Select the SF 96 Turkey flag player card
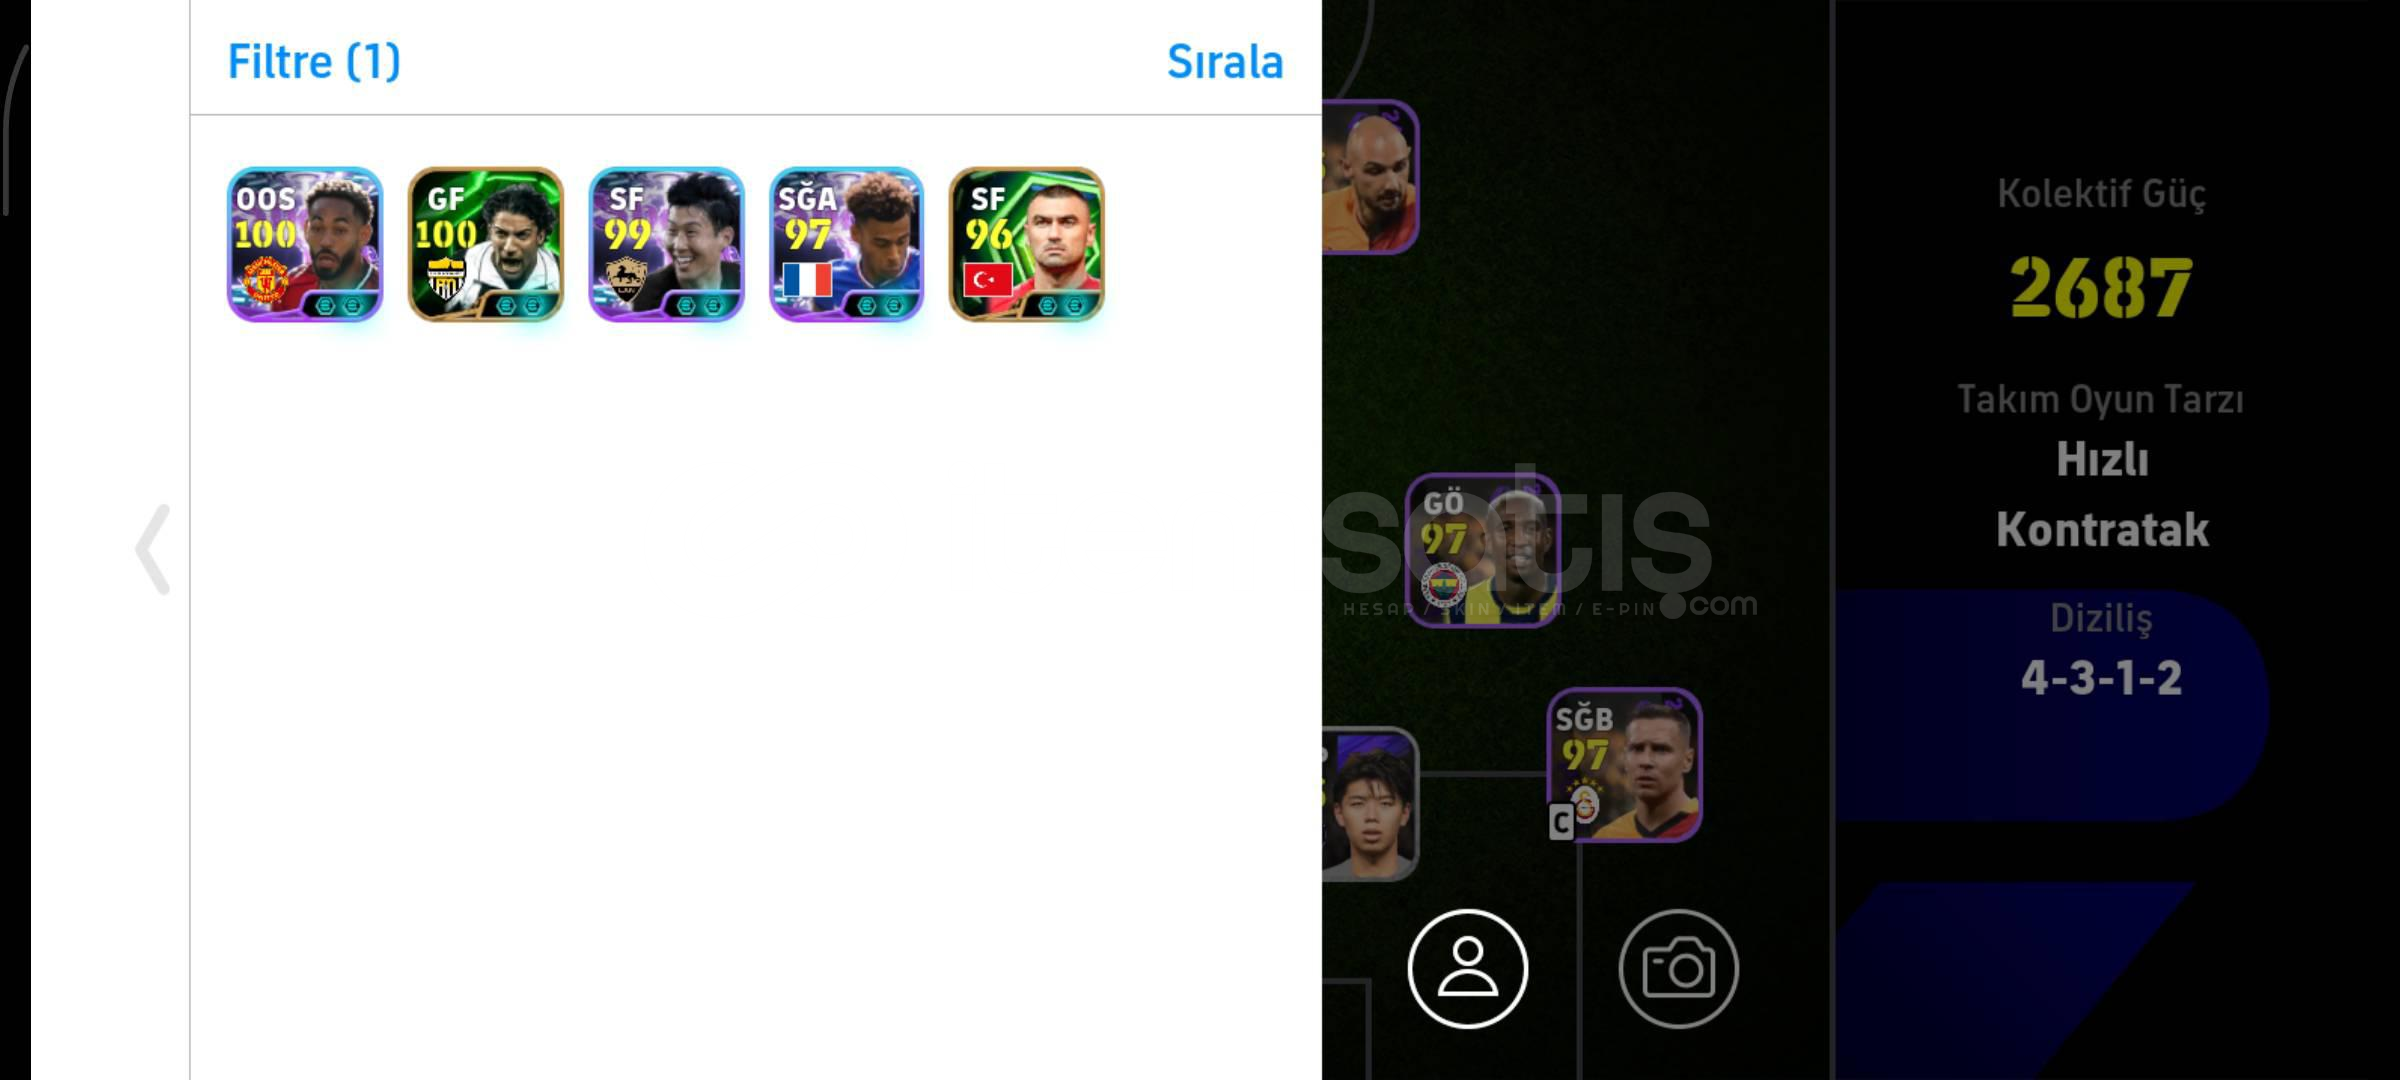Viewport: 2400px width, 1080px height. (x=1027, y=244)
